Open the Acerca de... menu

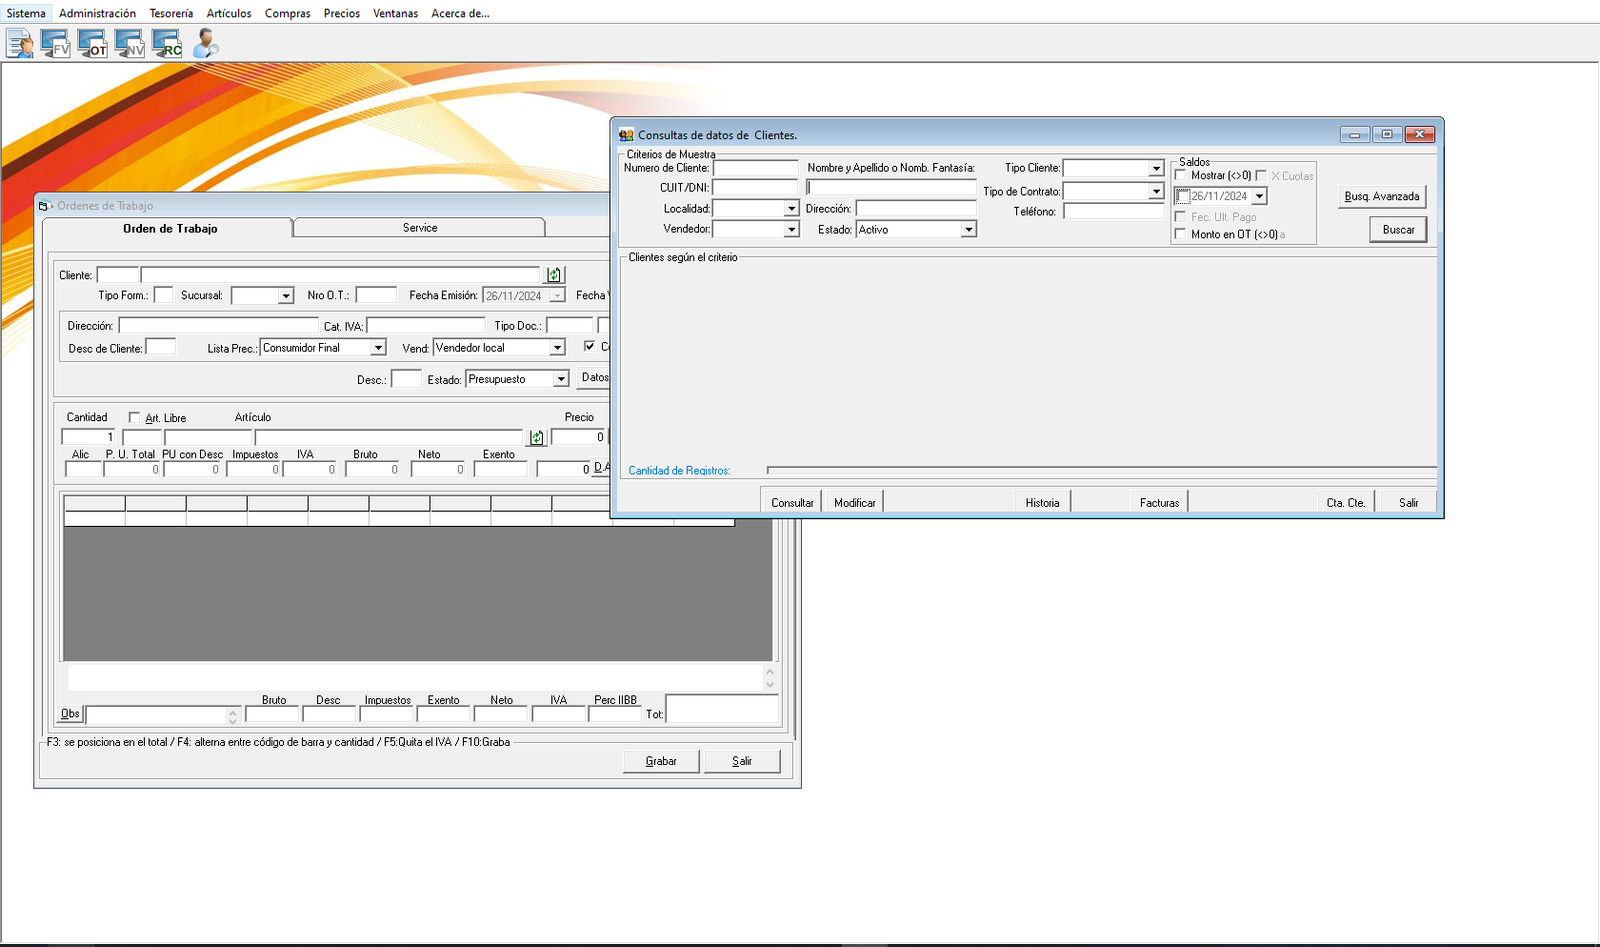pyautogui.click(x=460, y=13)
